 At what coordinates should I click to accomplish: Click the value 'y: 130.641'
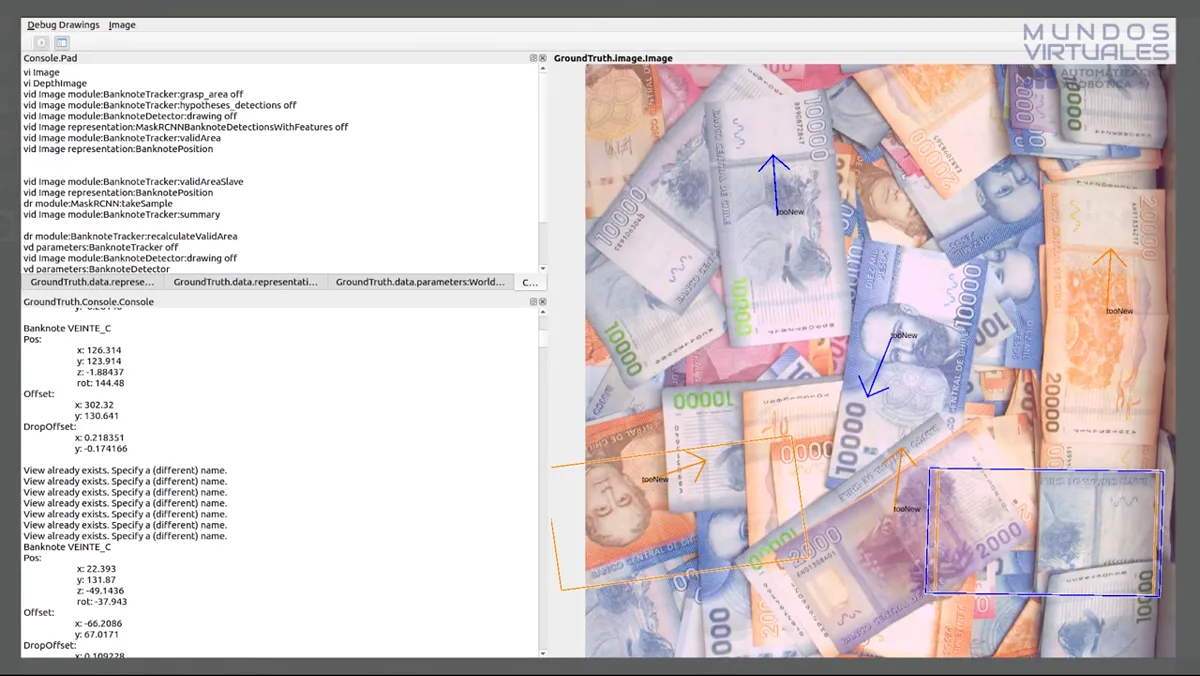(97, 416)
